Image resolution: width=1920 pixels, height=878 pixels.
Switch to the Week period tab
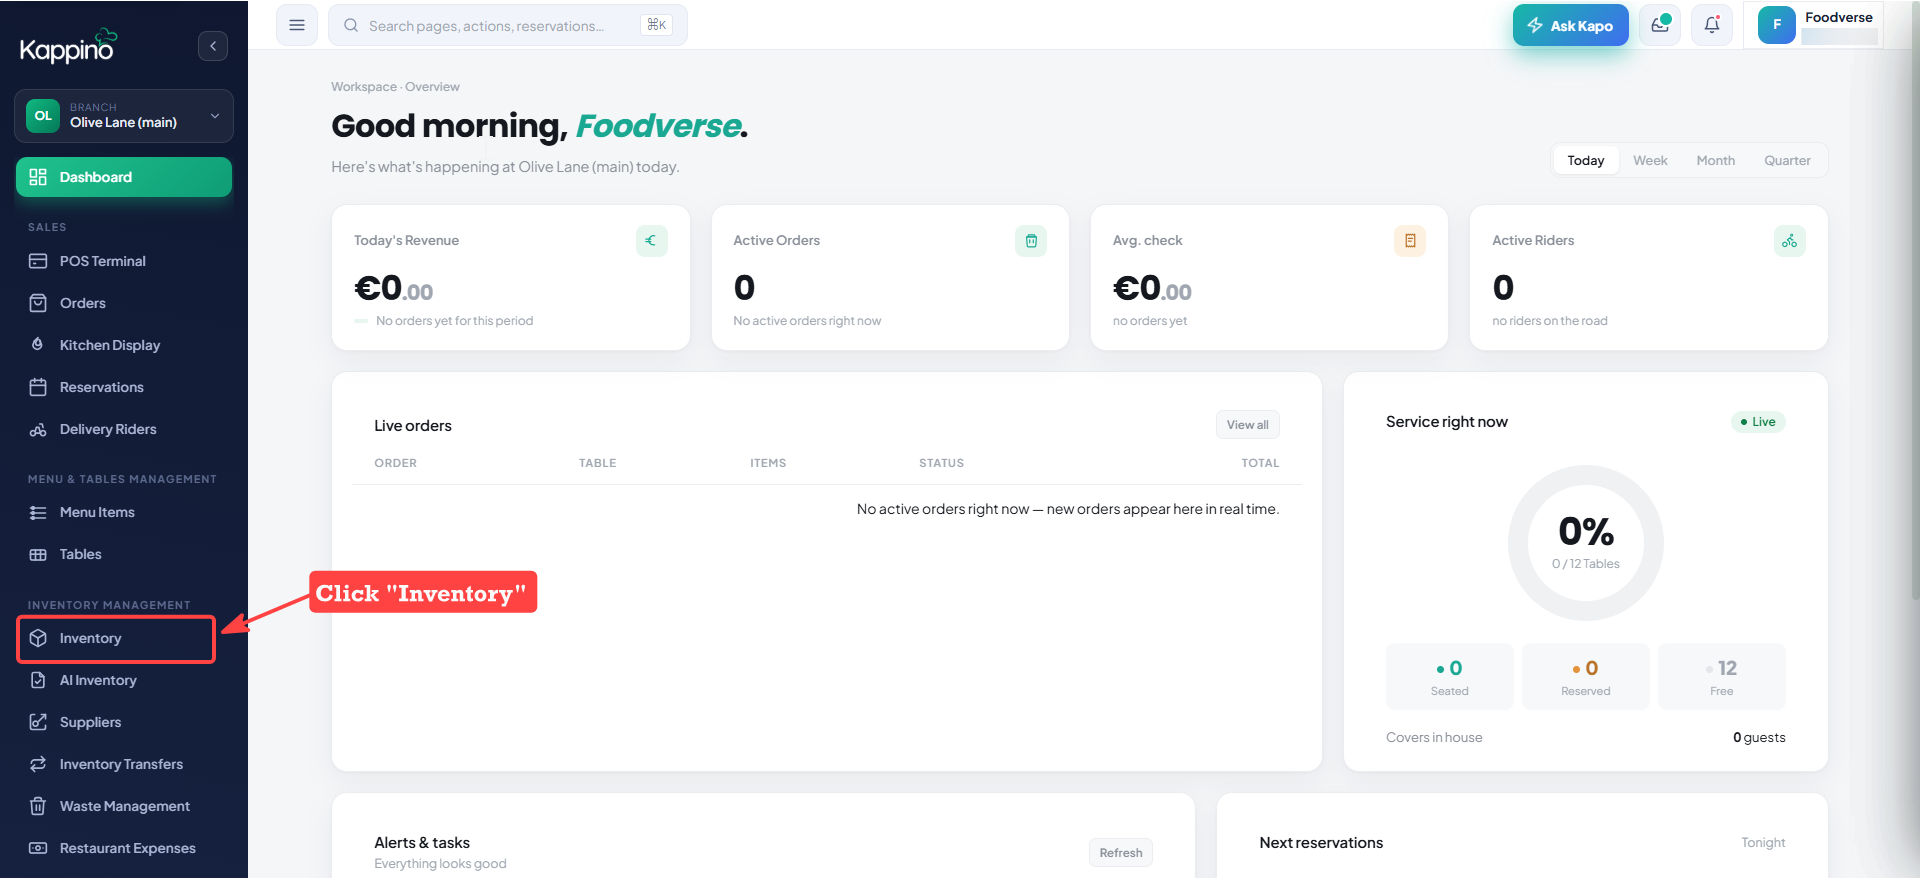pos(1650,160)
